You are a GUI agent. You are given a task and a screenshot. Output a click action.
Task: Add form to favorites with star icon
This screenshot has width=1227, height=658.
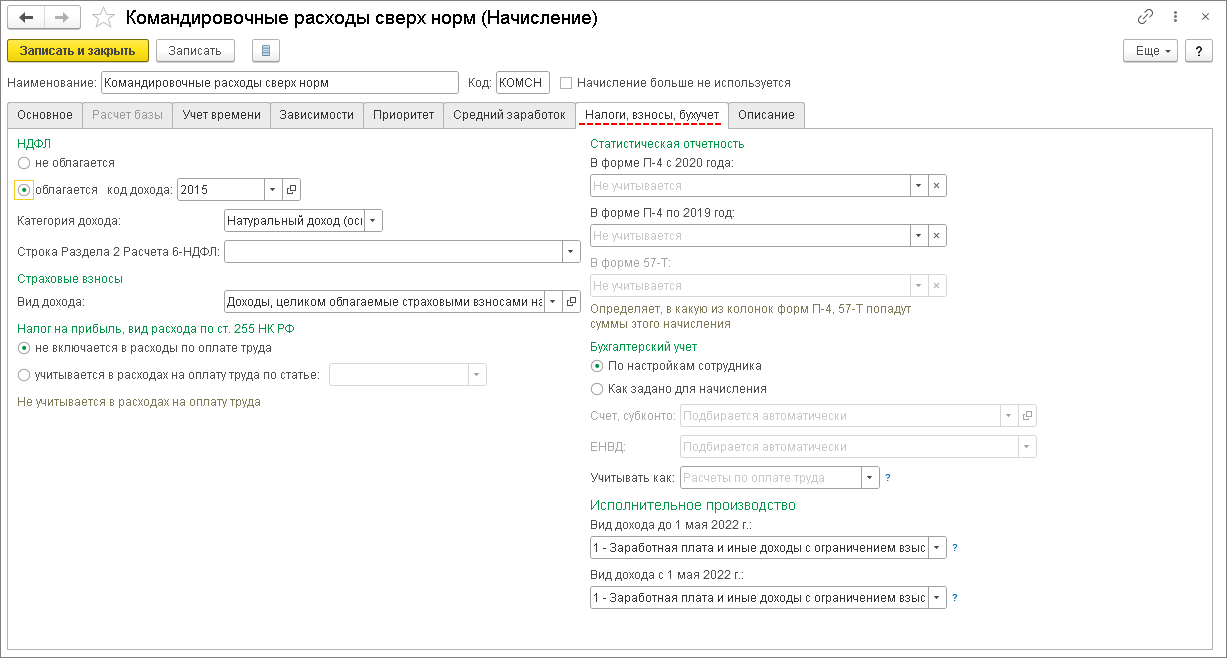click(103, 18)
